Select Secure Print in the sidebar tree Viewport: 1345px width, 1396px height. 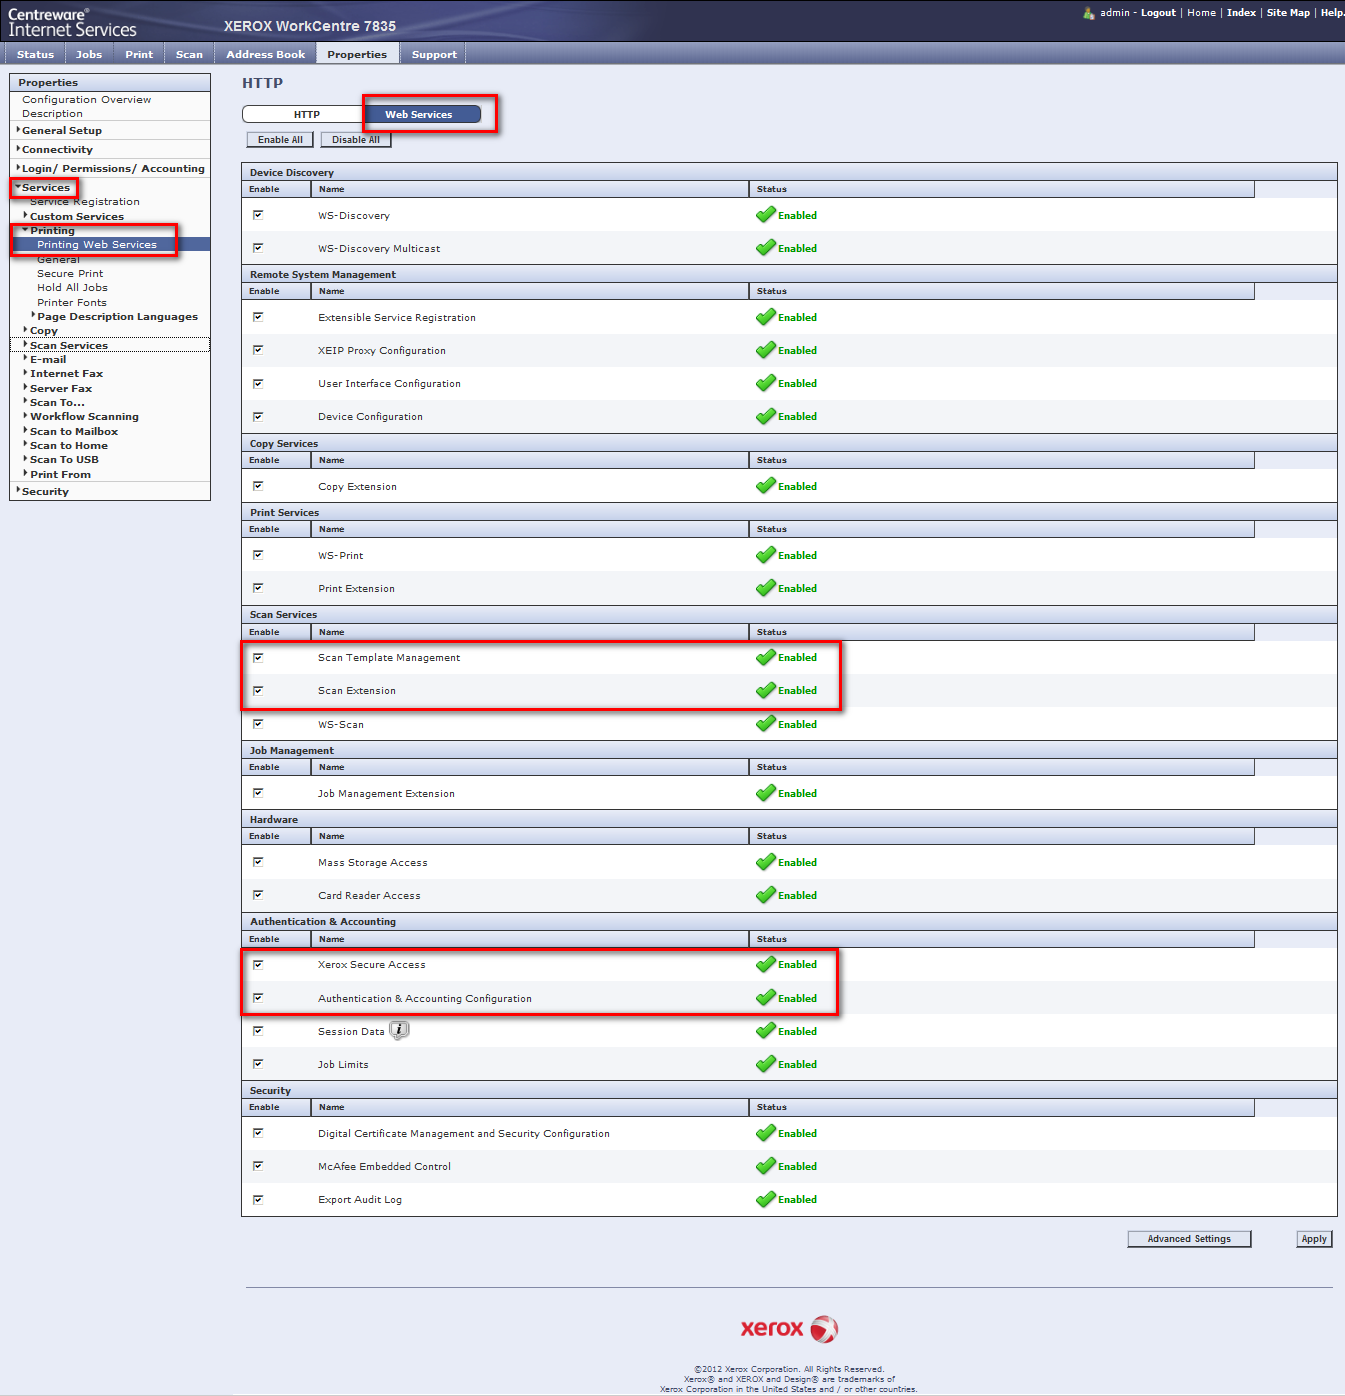point(70,274)
